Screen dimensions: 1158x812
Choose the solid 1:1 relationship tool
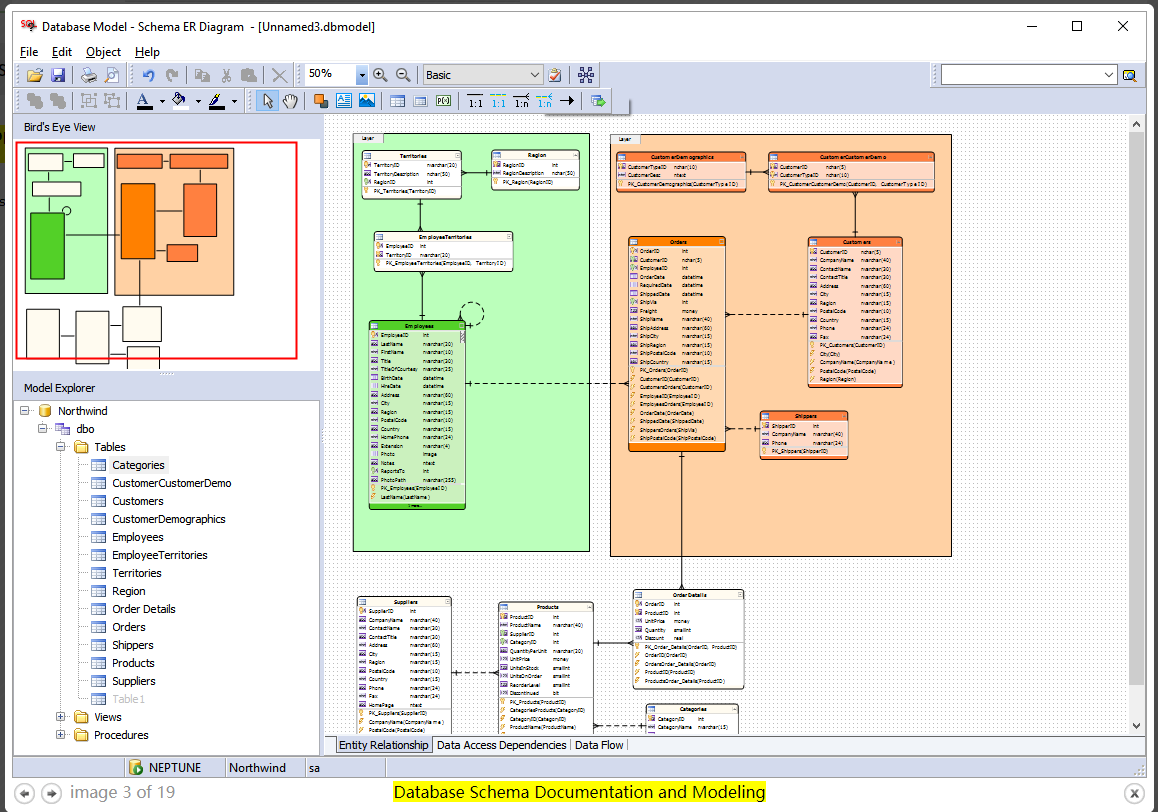click(476, 101)
